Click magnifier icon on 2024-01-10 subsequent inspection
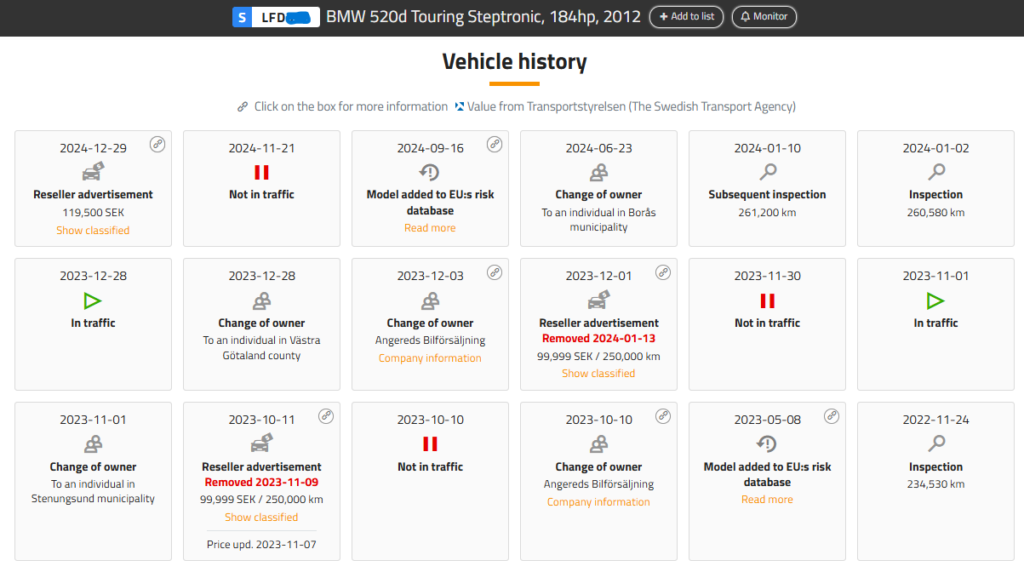Viewport: 1024px width, 572px height. coord(767,172)
